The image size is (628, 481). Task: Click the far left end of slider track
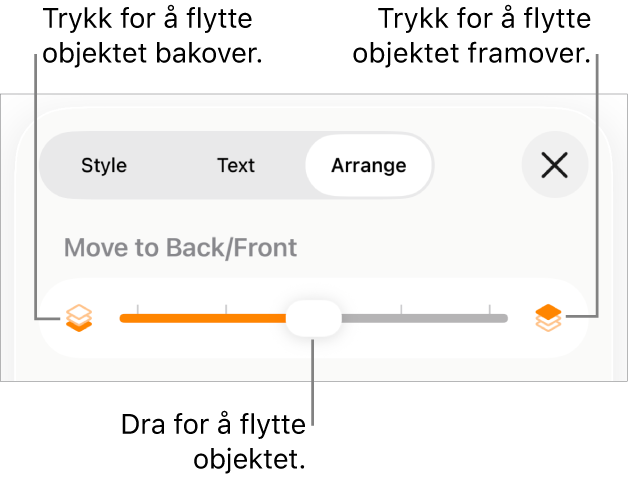coord(123,319)
